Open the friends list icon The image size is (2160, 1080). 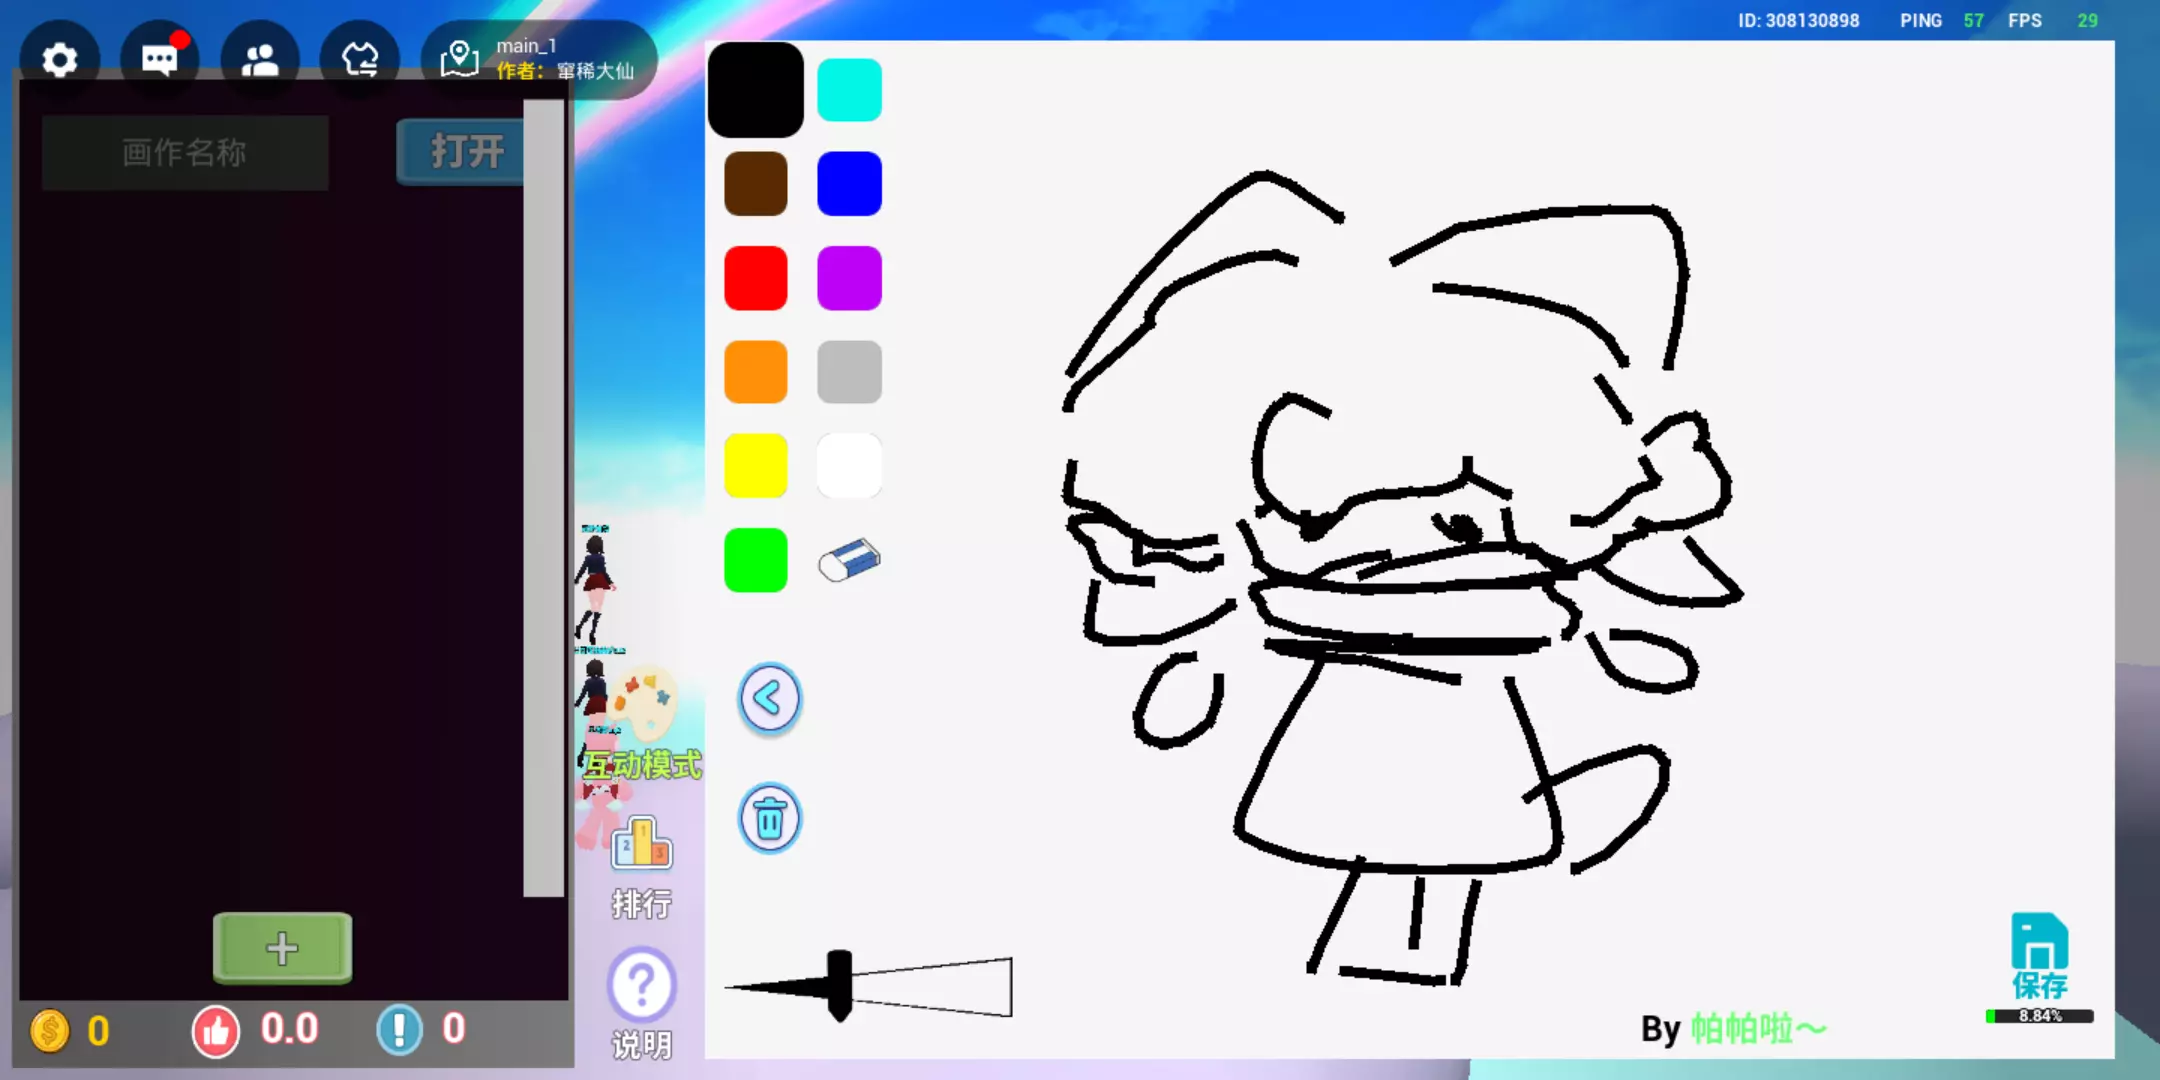click(260, 60)
